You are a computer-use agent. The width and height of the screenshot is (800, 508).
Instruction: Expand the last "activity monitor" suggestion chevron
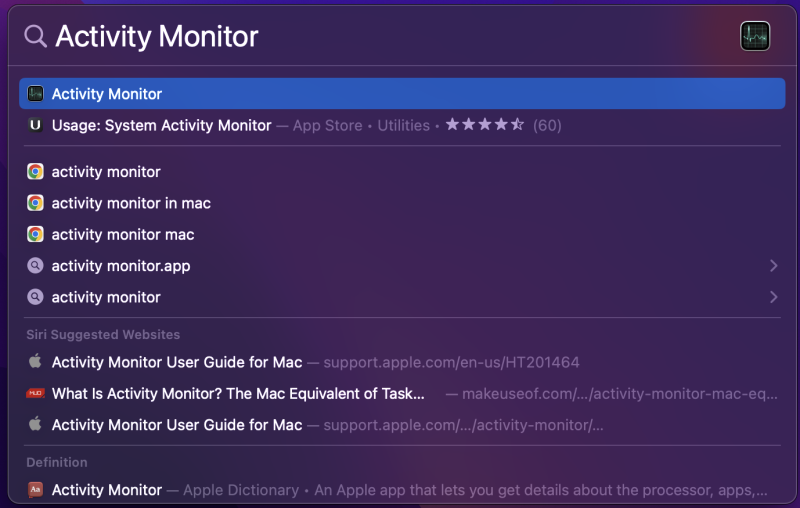(x=773, y=297)
